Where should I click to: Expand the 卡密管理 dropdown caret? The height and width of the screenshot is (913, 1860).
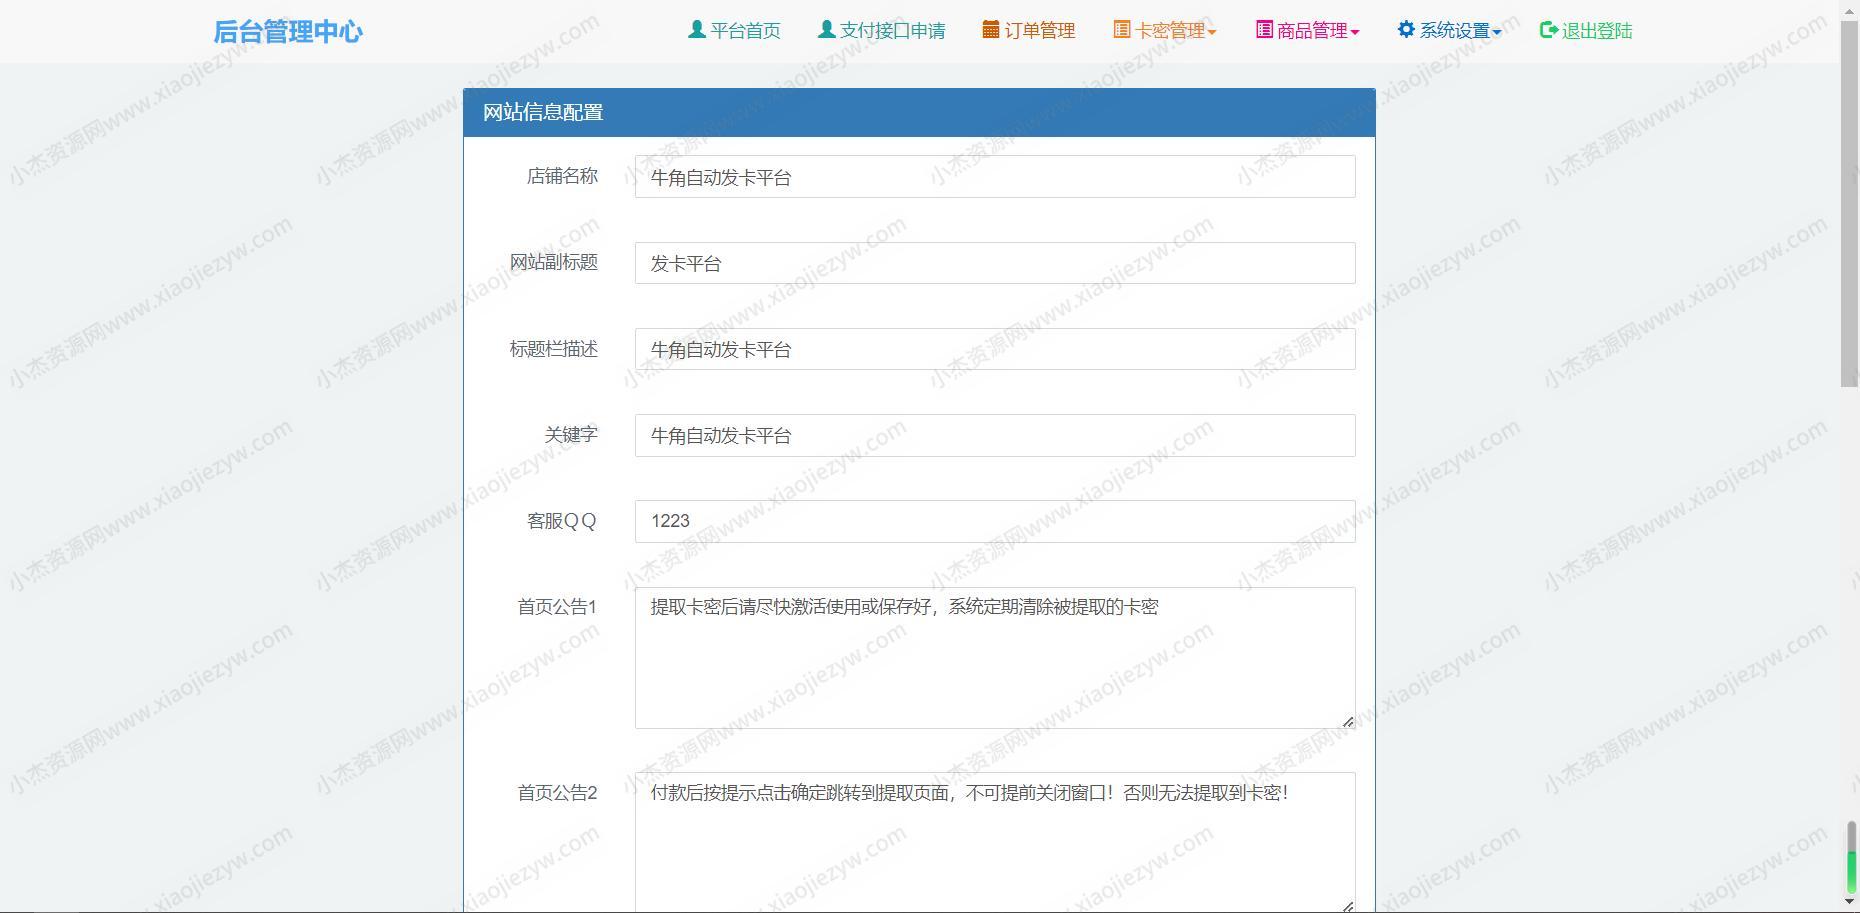coord(1212,32)
